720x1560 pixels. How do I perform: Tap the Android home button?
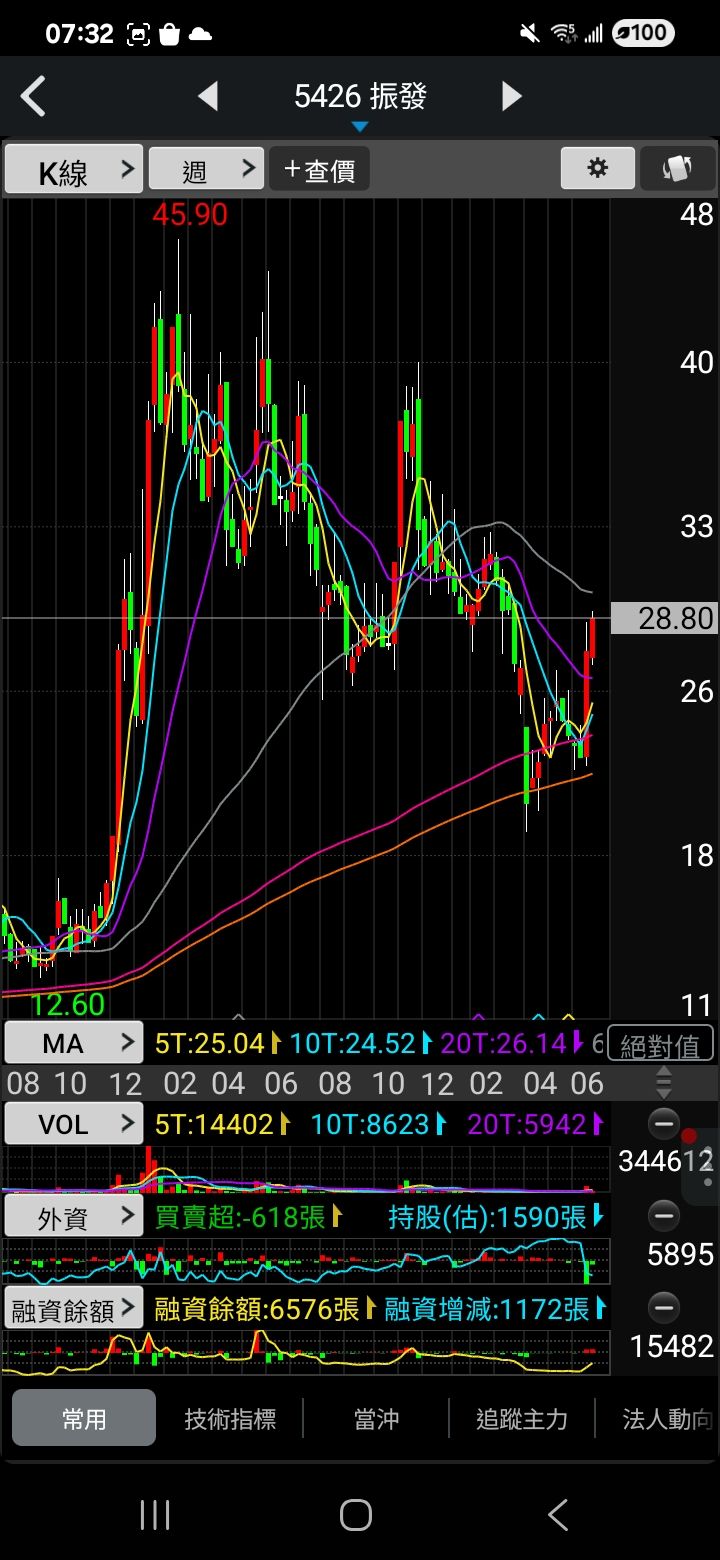coord(356,1515)
